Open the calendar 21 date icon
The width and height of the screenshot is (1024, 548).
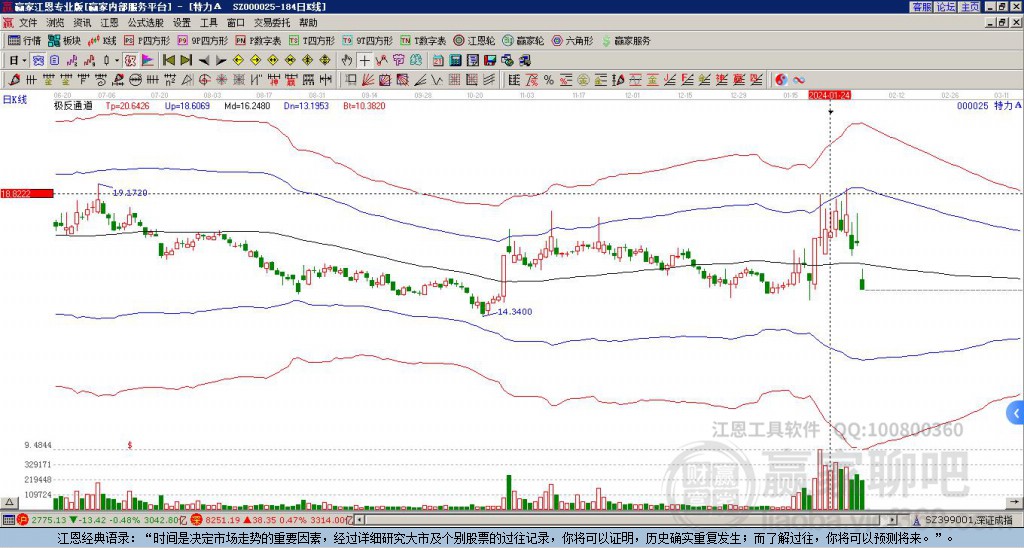pos(438,60)
